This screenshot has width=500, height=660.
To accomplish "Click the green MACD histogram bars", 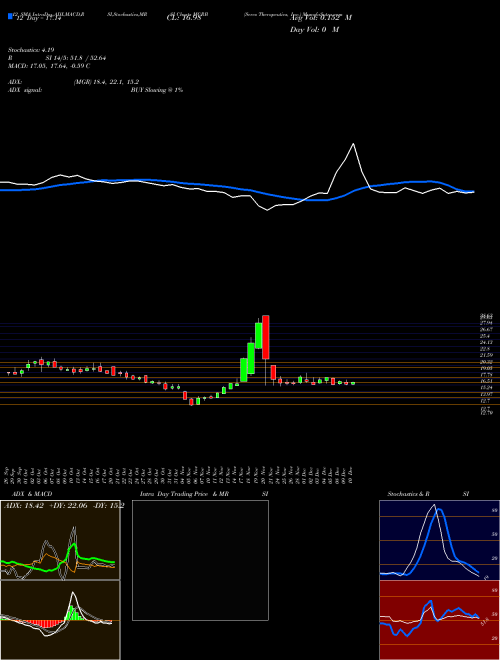I will [x=73, y=613].
